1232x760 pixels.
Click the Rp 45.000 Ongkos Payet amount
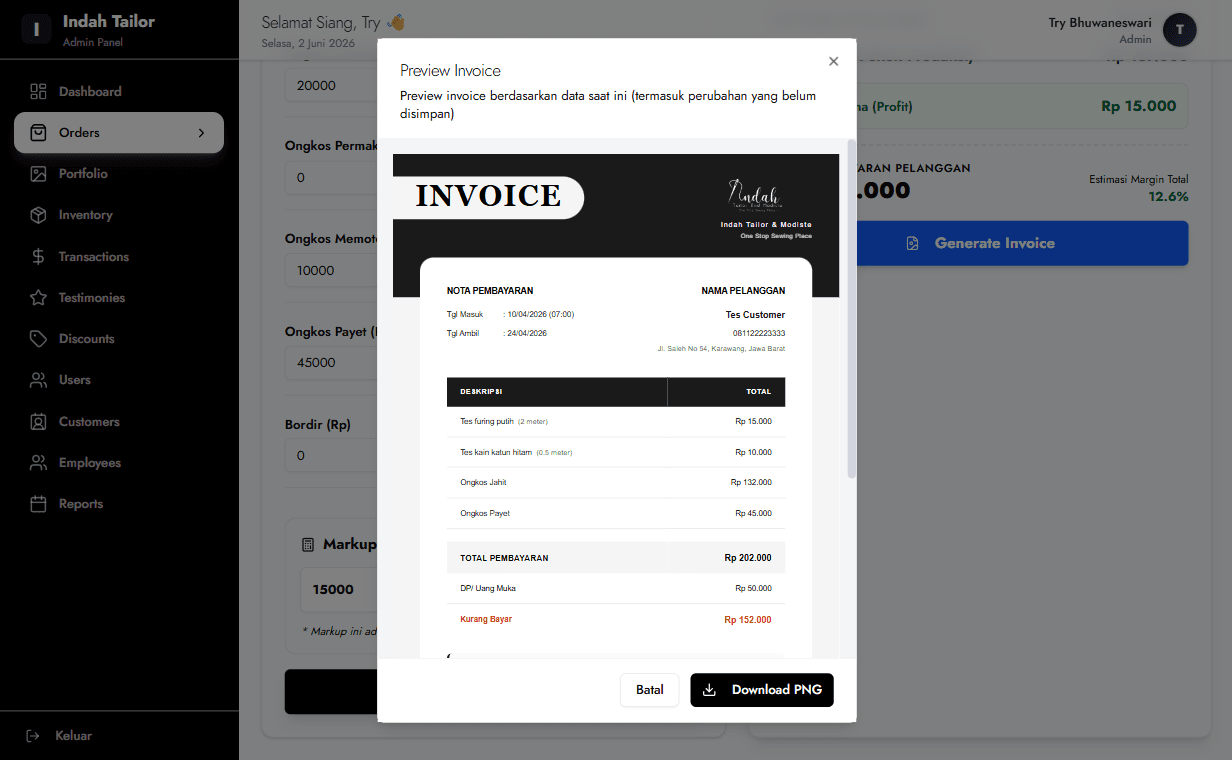click(753, 513)
